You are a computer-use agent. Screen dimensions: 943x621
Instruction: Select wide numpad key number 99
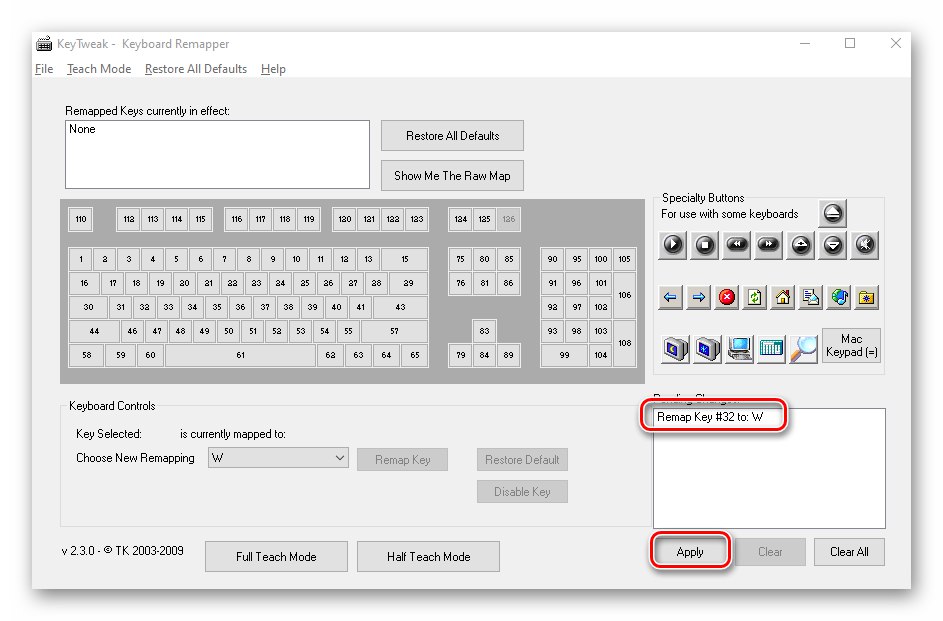(x=564, y=355)
